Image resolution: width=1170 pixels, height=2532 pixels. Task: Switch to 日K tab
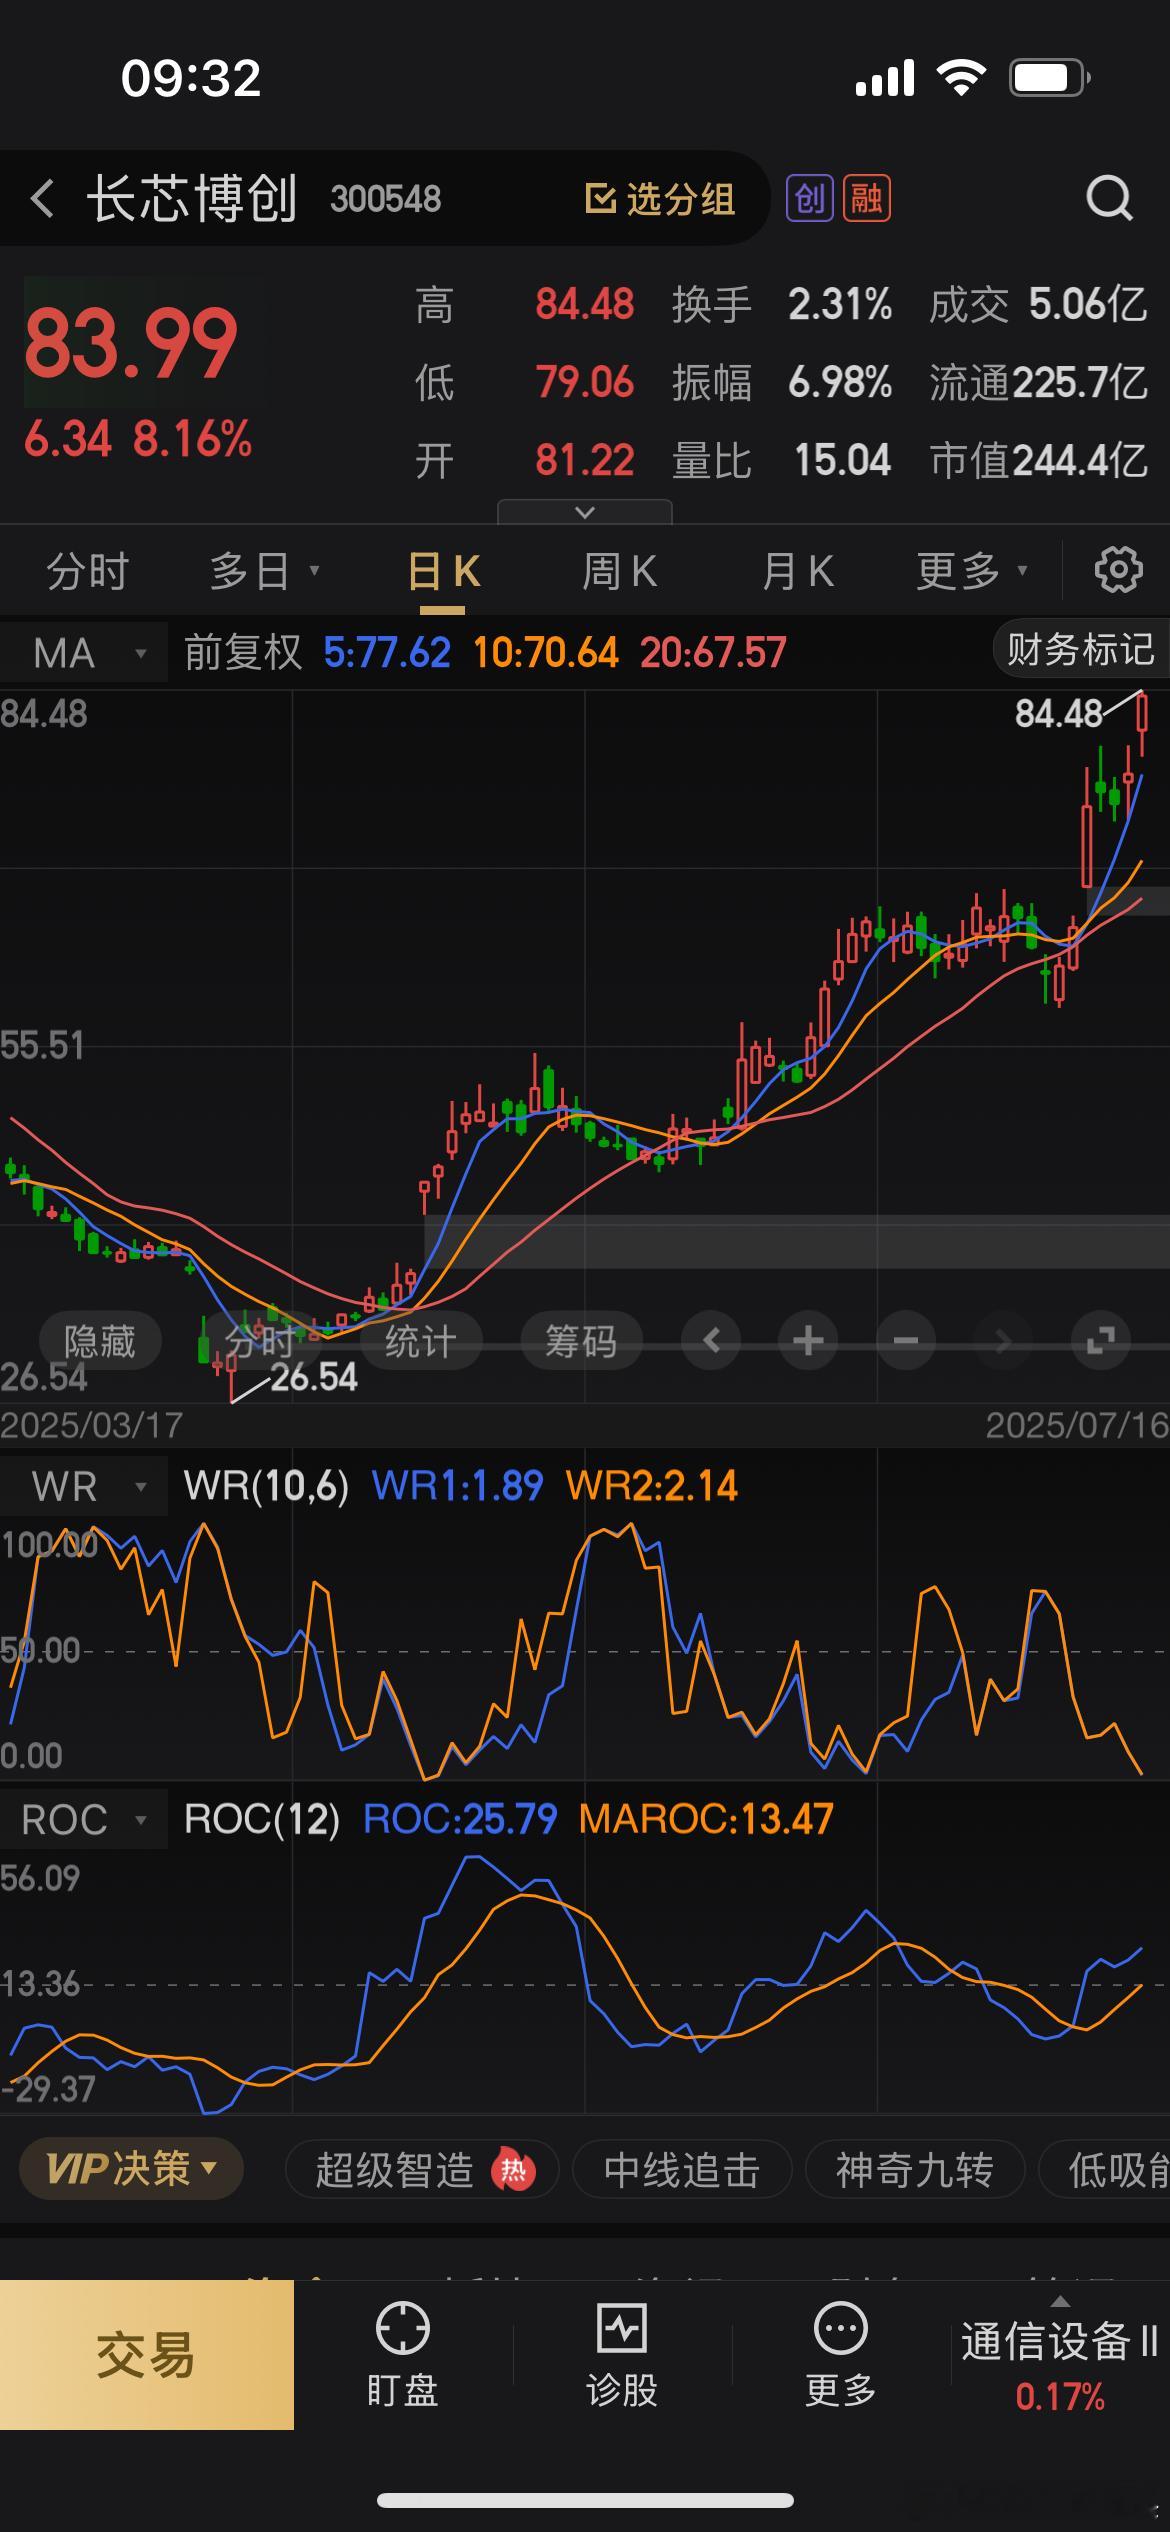click(444, 571)
